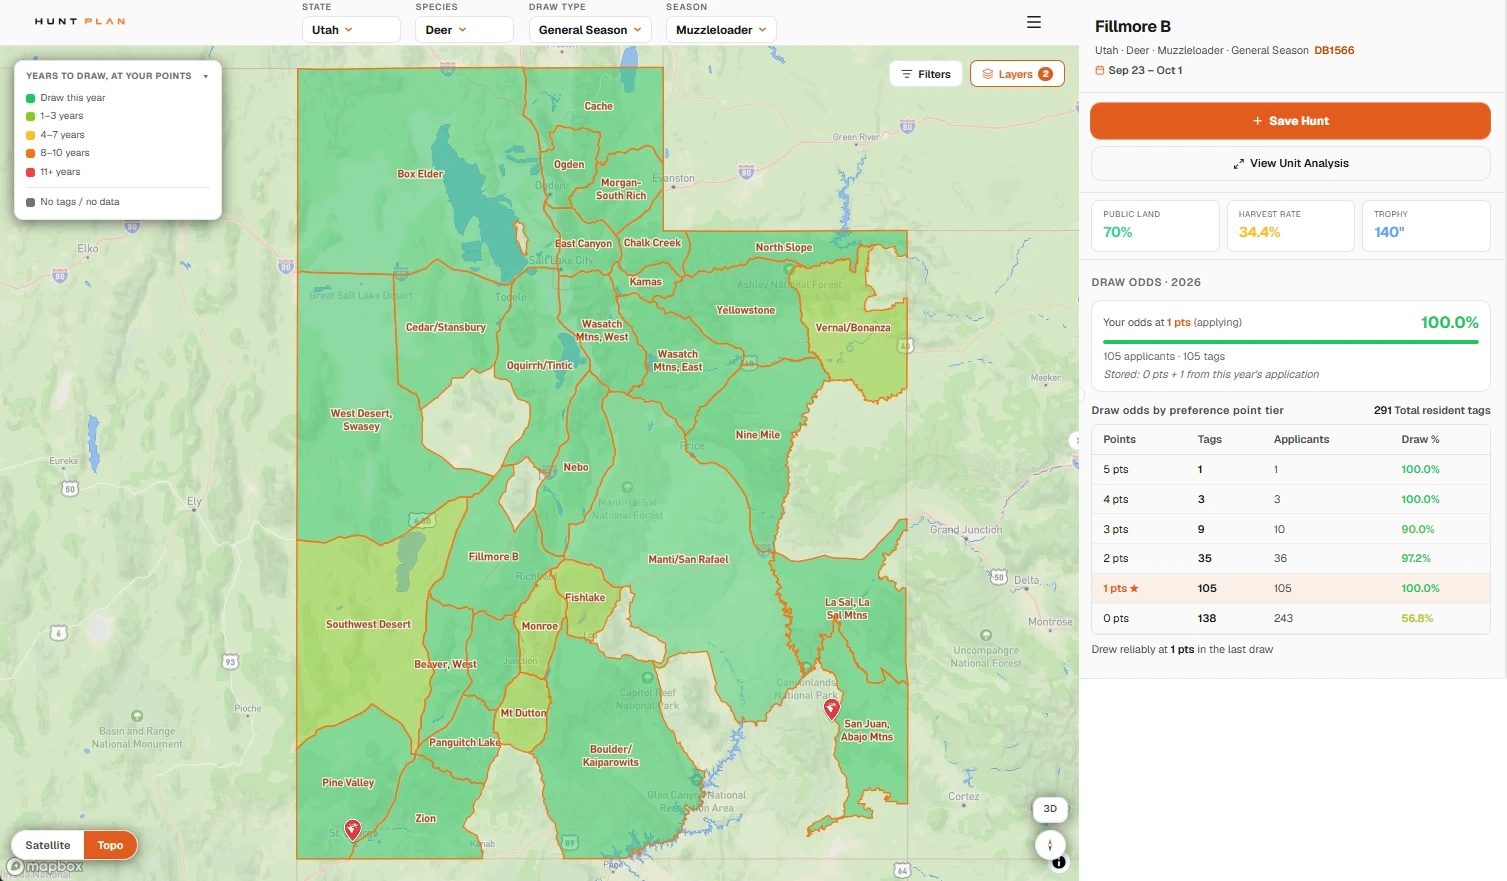
Task: Click the HUNT PLAN logo
Action: (x=80, y=21)
